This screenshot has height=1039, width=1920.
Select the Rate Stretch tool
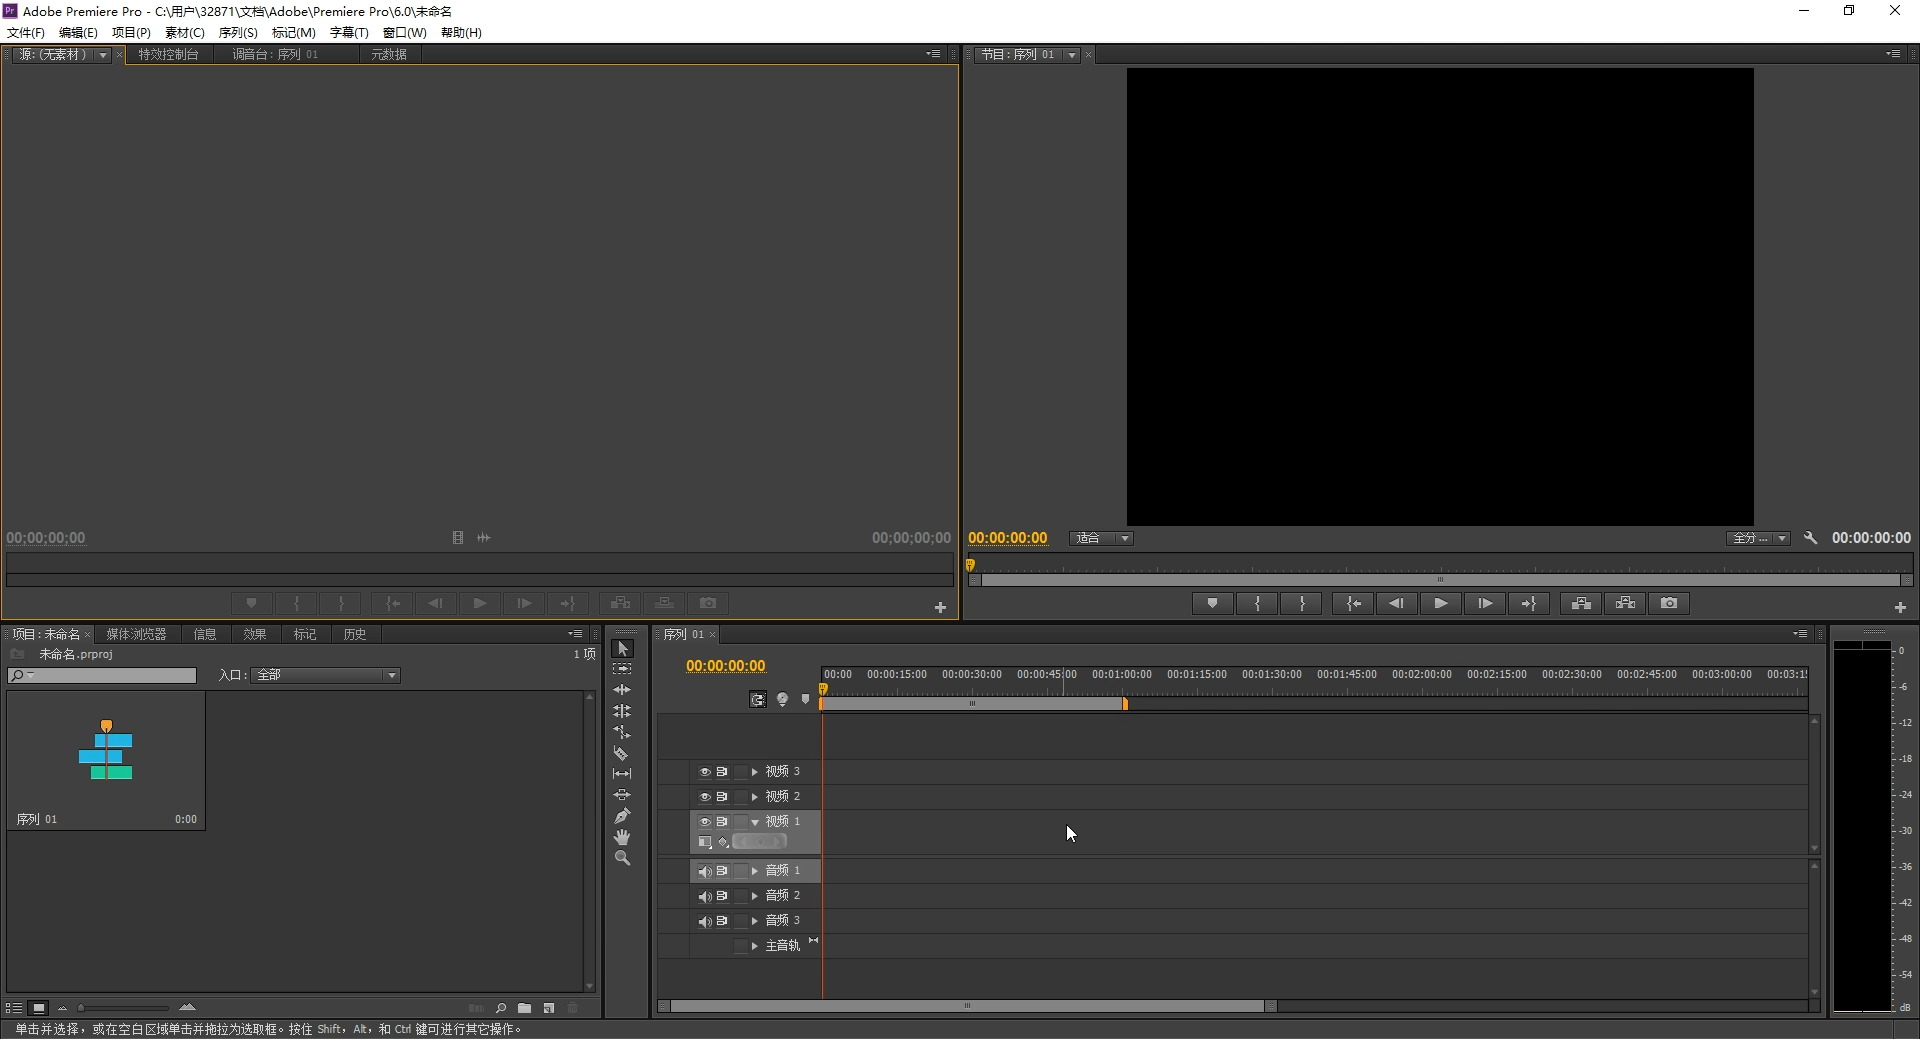click(622, 732)
